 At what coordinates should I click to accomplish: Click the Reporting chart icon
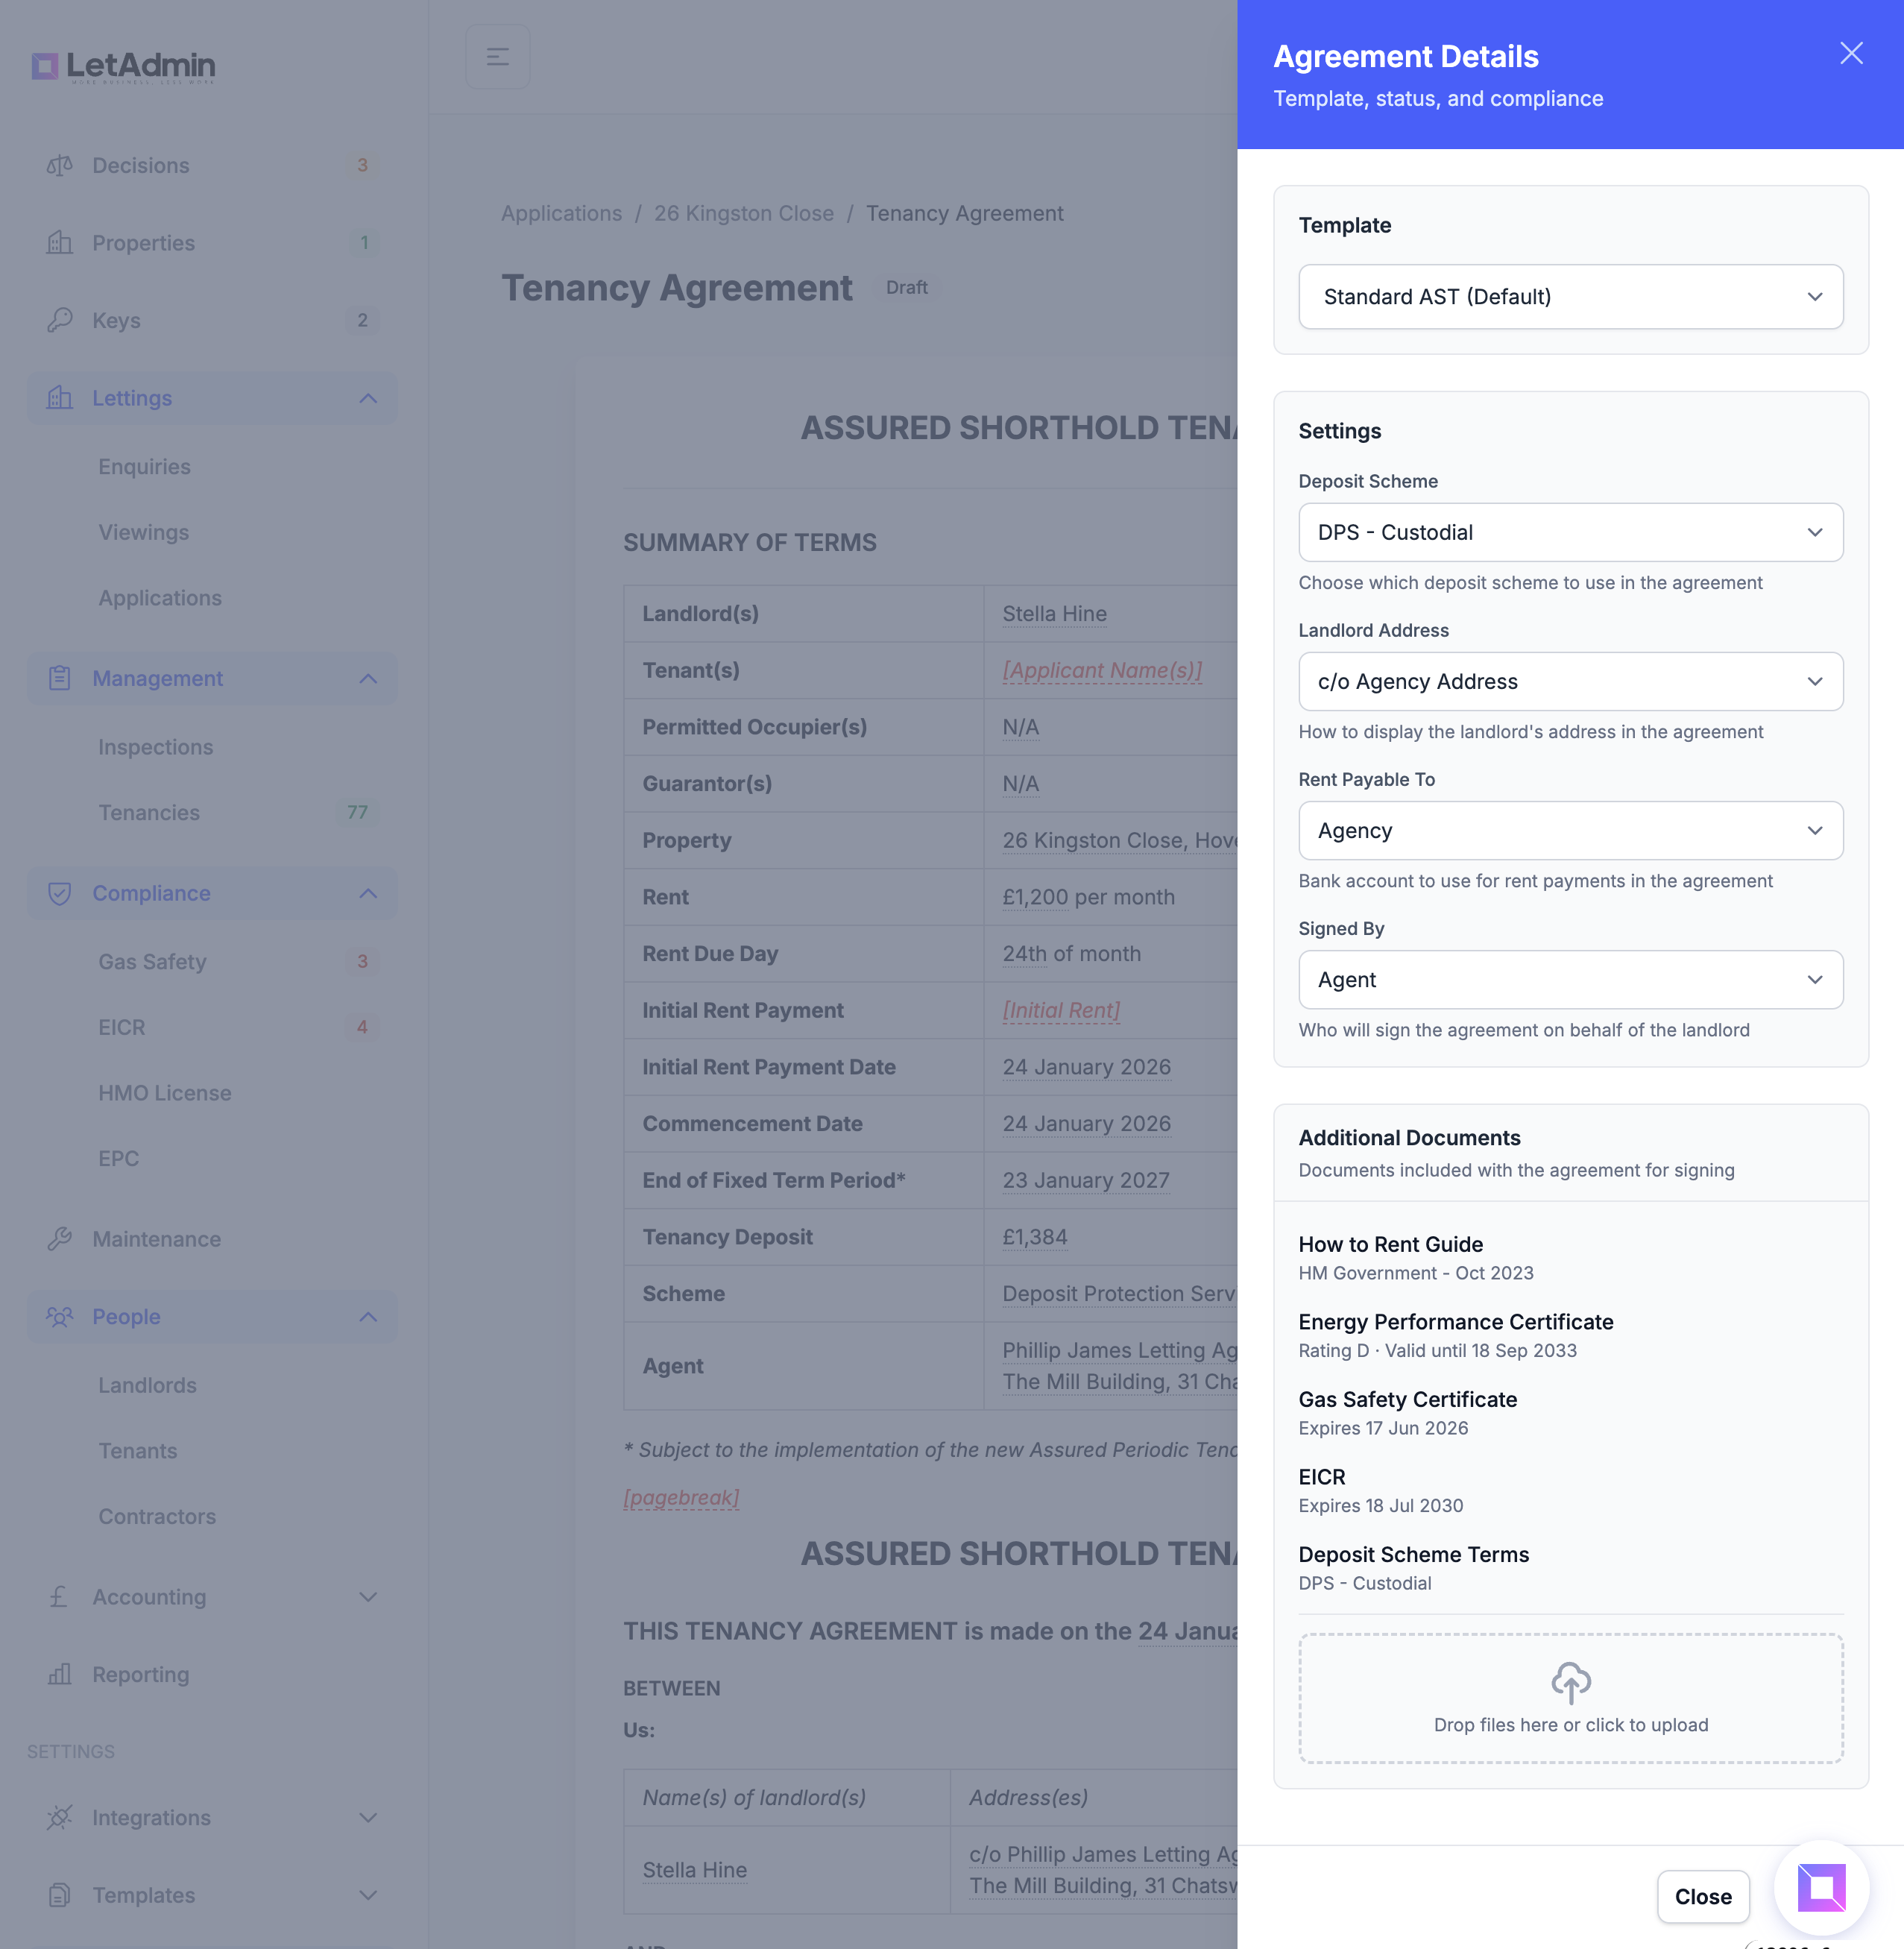[x=59, y=1674]
